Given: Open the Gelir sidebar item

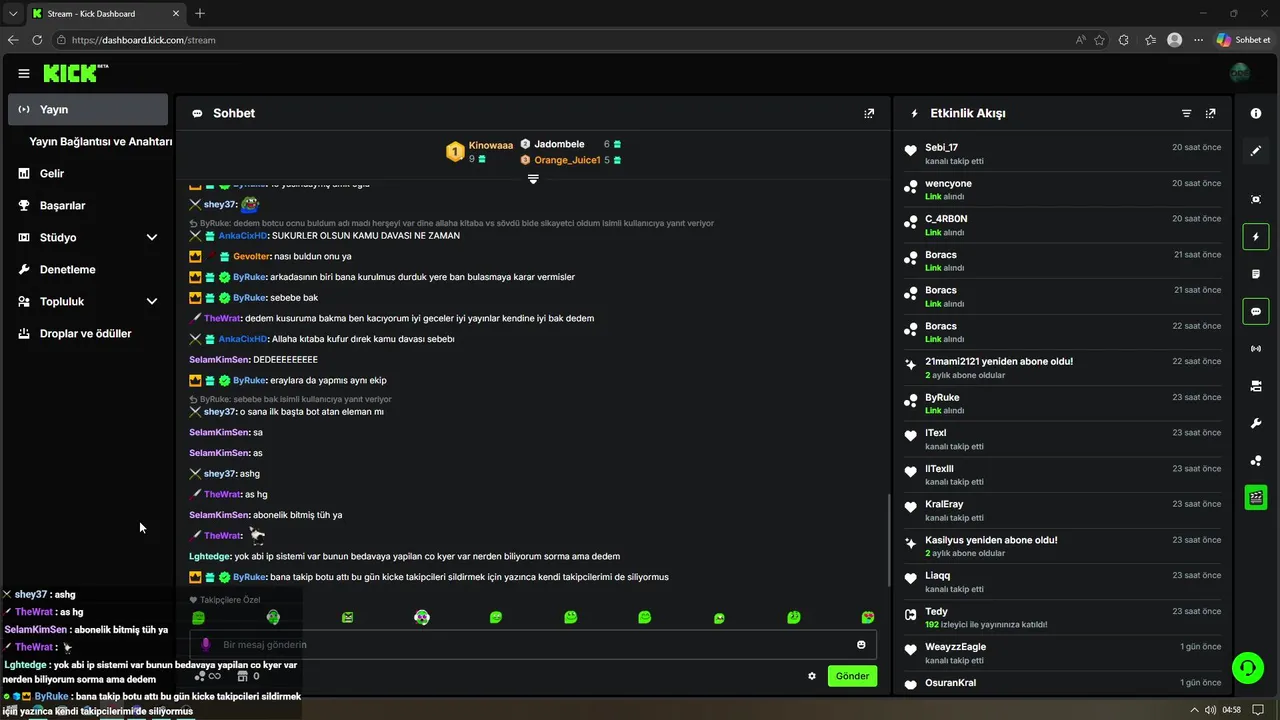Looking at the screenshot, I should (x=88, y=173).
